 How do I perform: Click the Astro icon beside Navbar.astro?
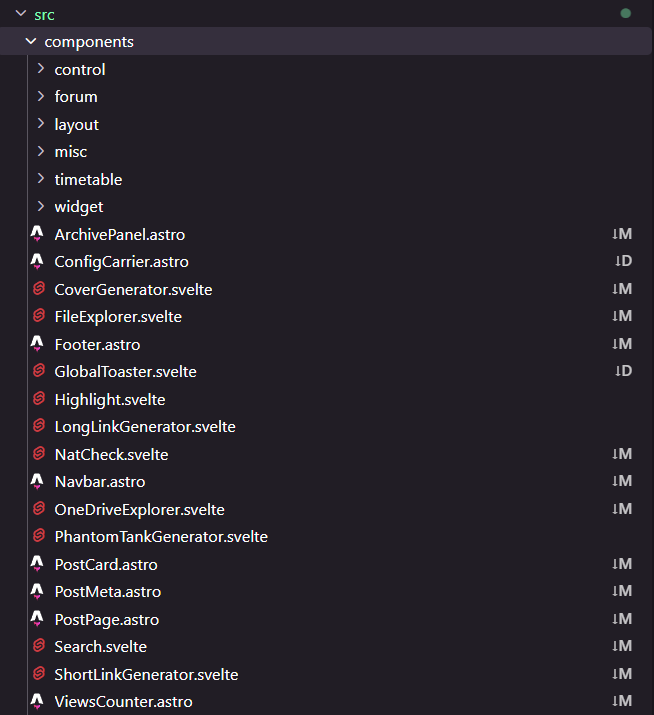pos(38,481)
